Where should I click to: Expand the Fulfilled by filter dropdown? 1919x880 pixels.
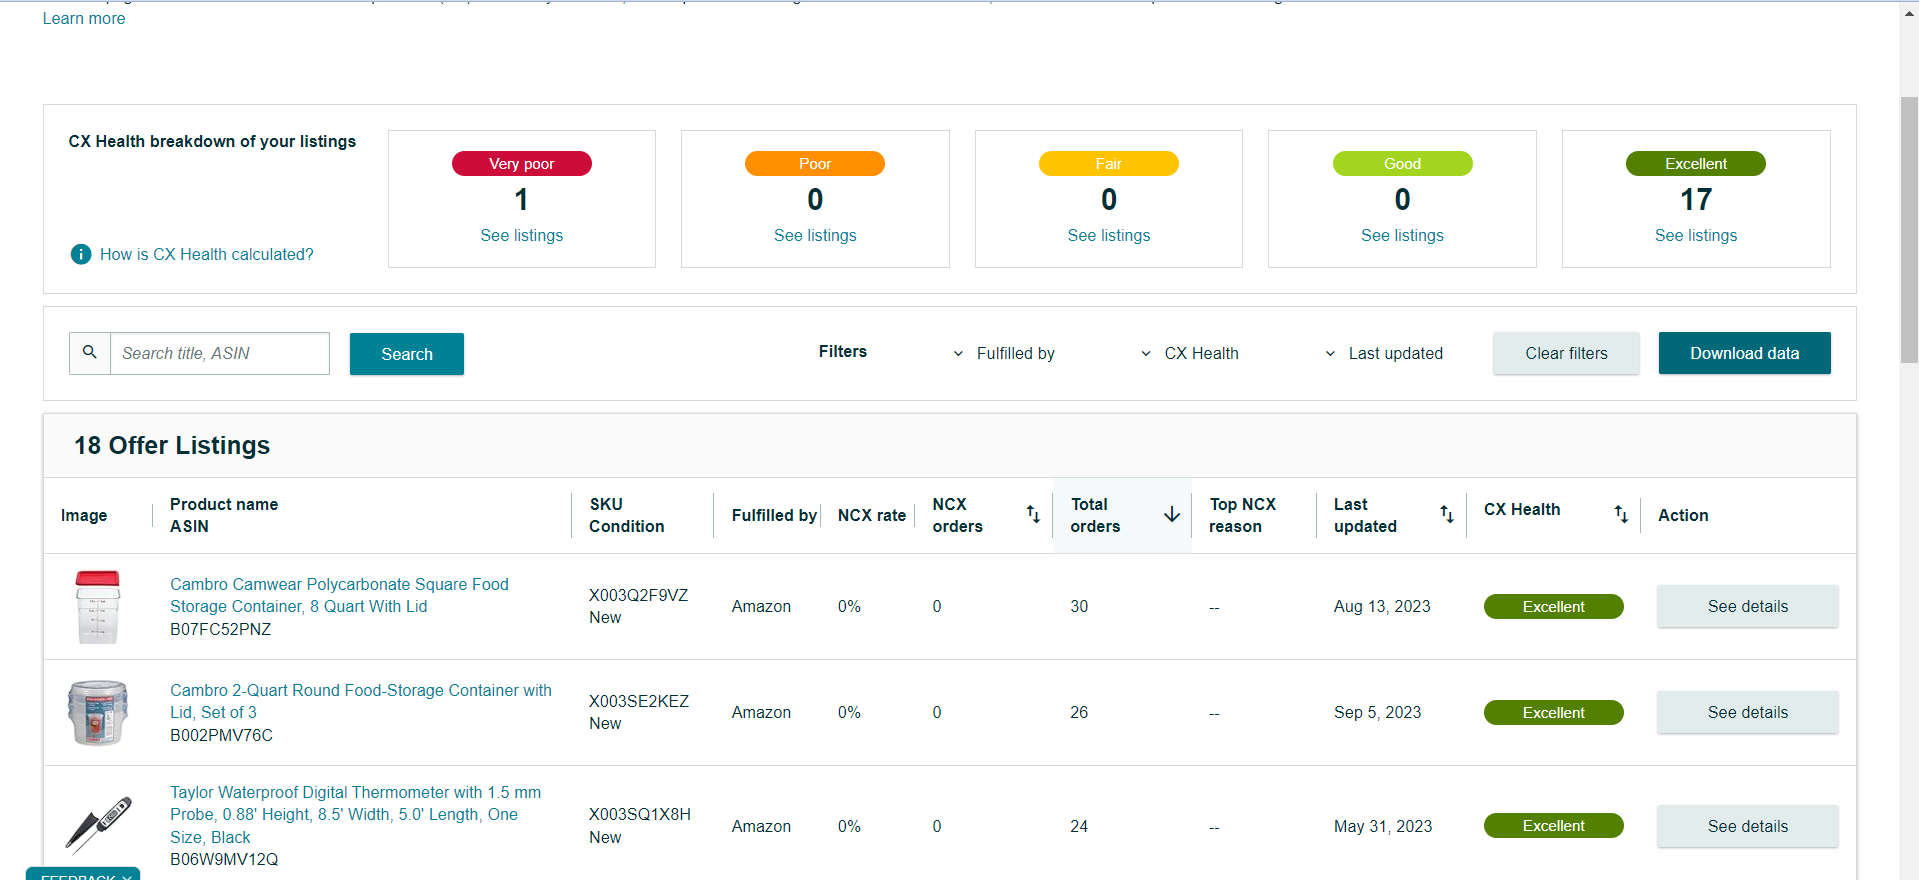click(x=1005, y=353)
